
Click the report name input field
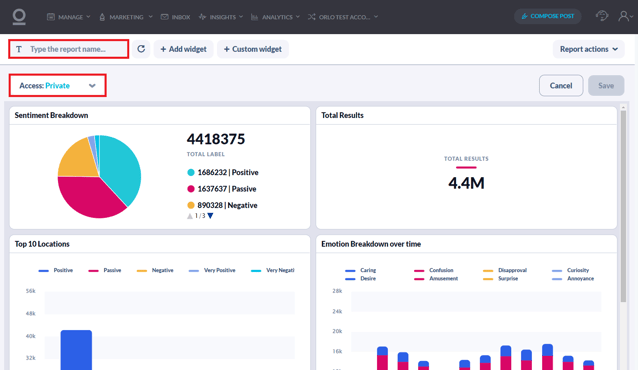[69, 49]
